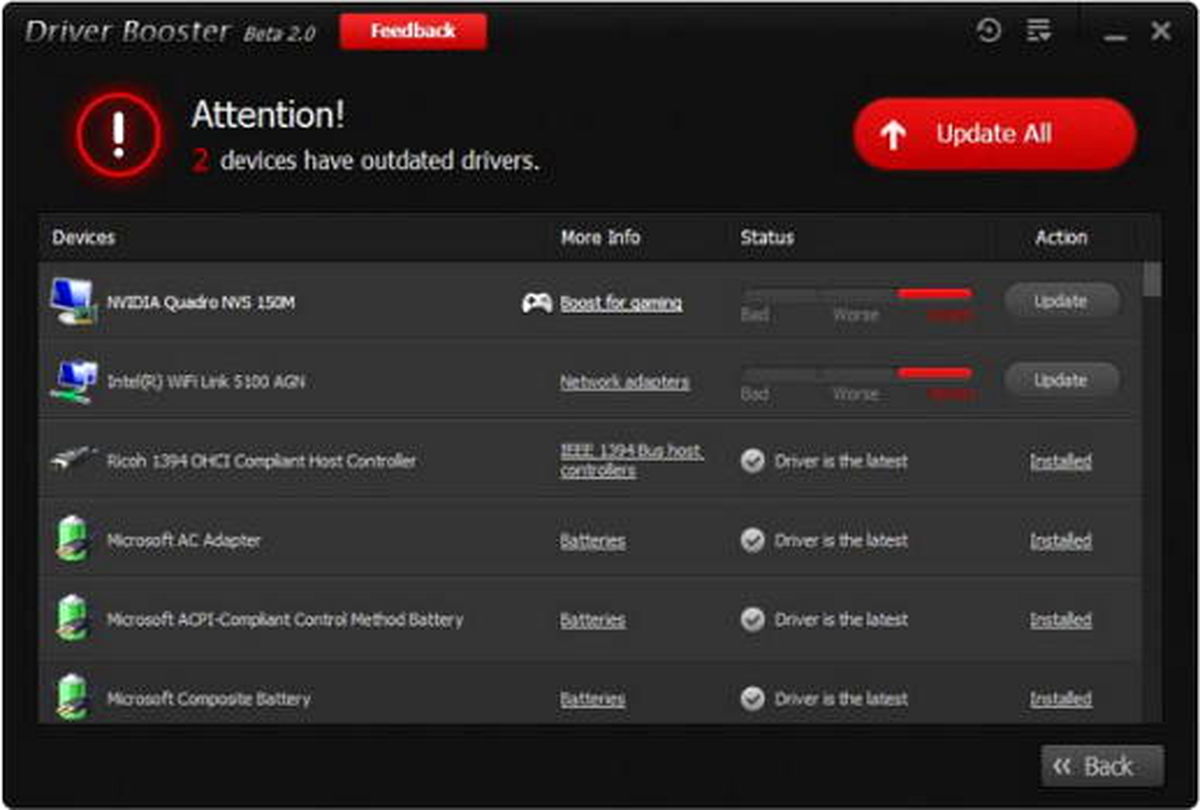
Task: Click 'Driver is the latest' in Ricoh row
Action: 841,461
